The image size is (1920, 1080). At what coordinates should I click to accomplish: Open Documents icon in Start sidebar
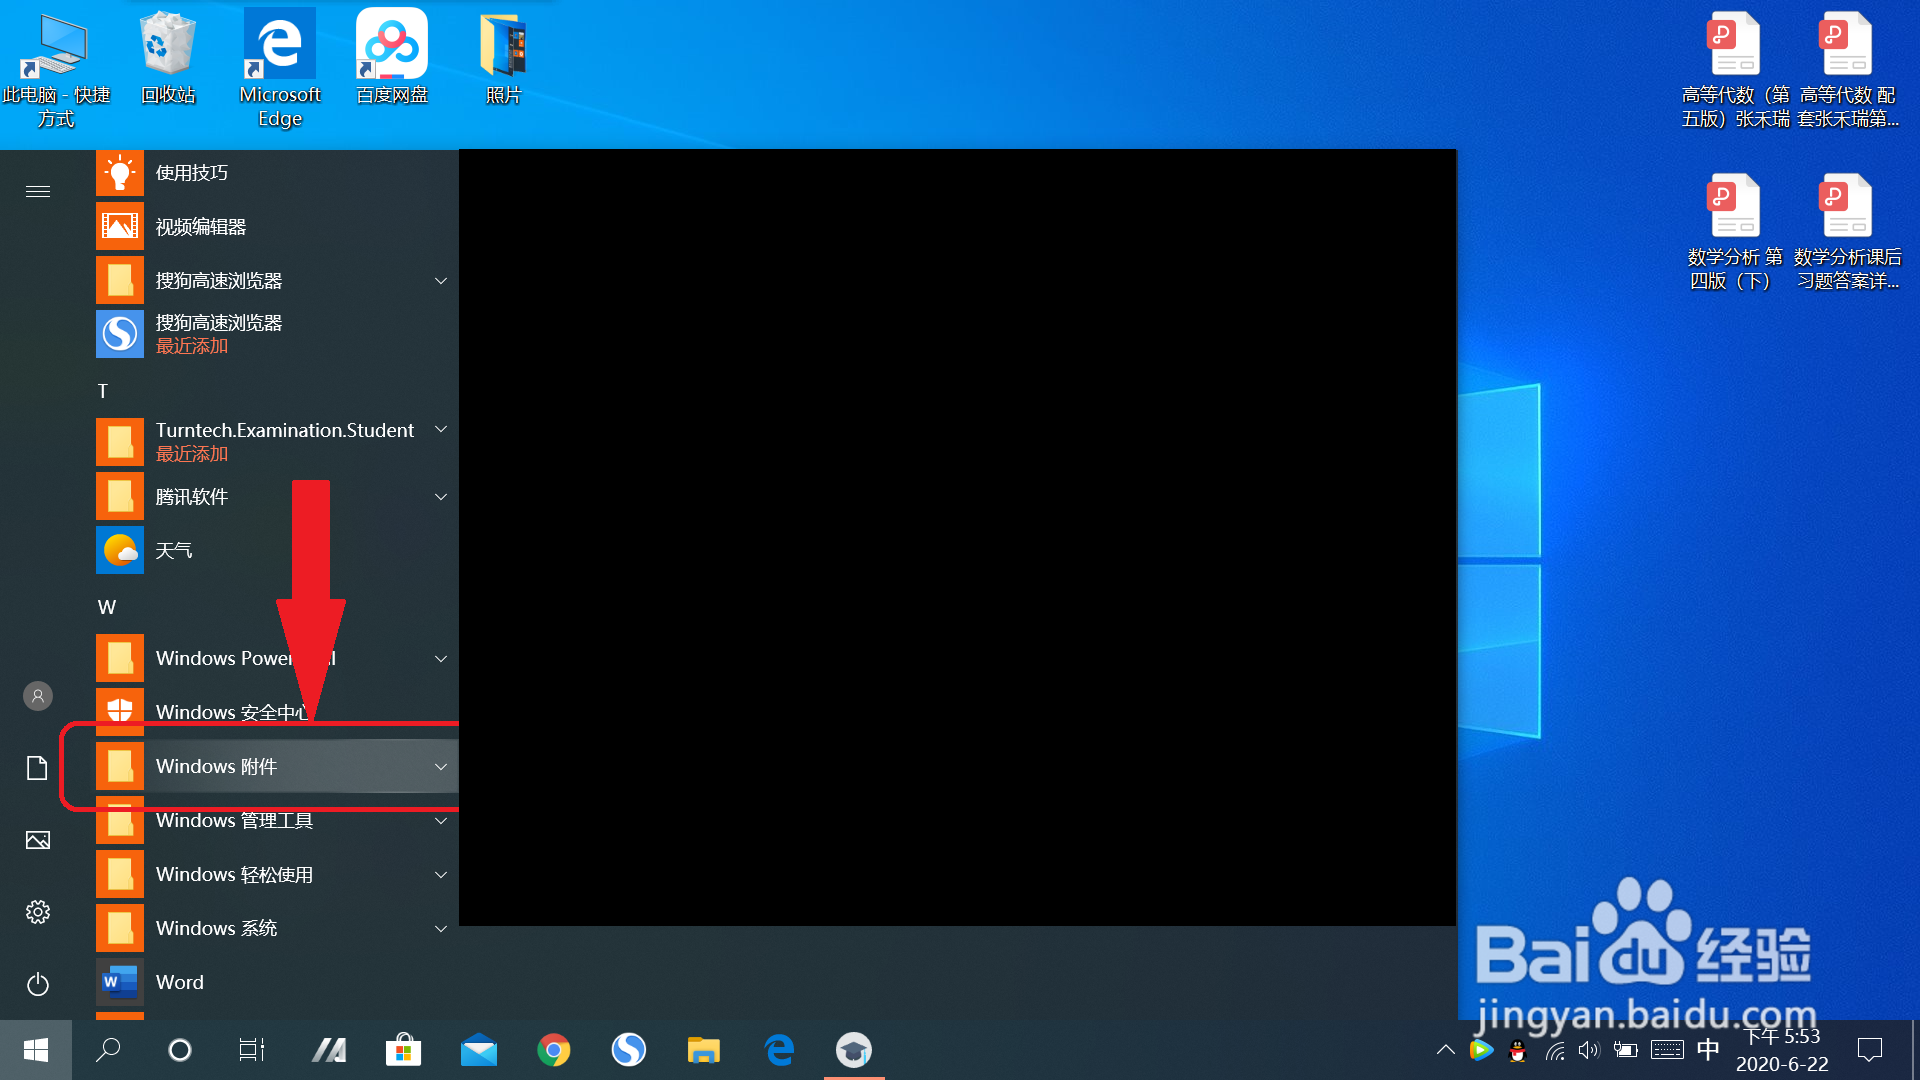[38, 768]
